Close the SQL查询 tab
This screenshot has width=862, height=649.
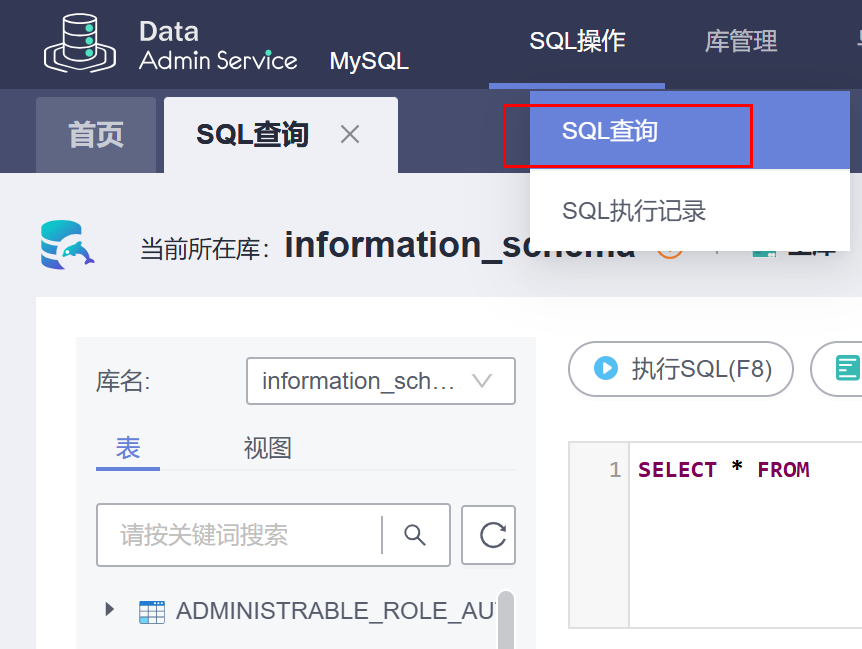tap(350, 134)
